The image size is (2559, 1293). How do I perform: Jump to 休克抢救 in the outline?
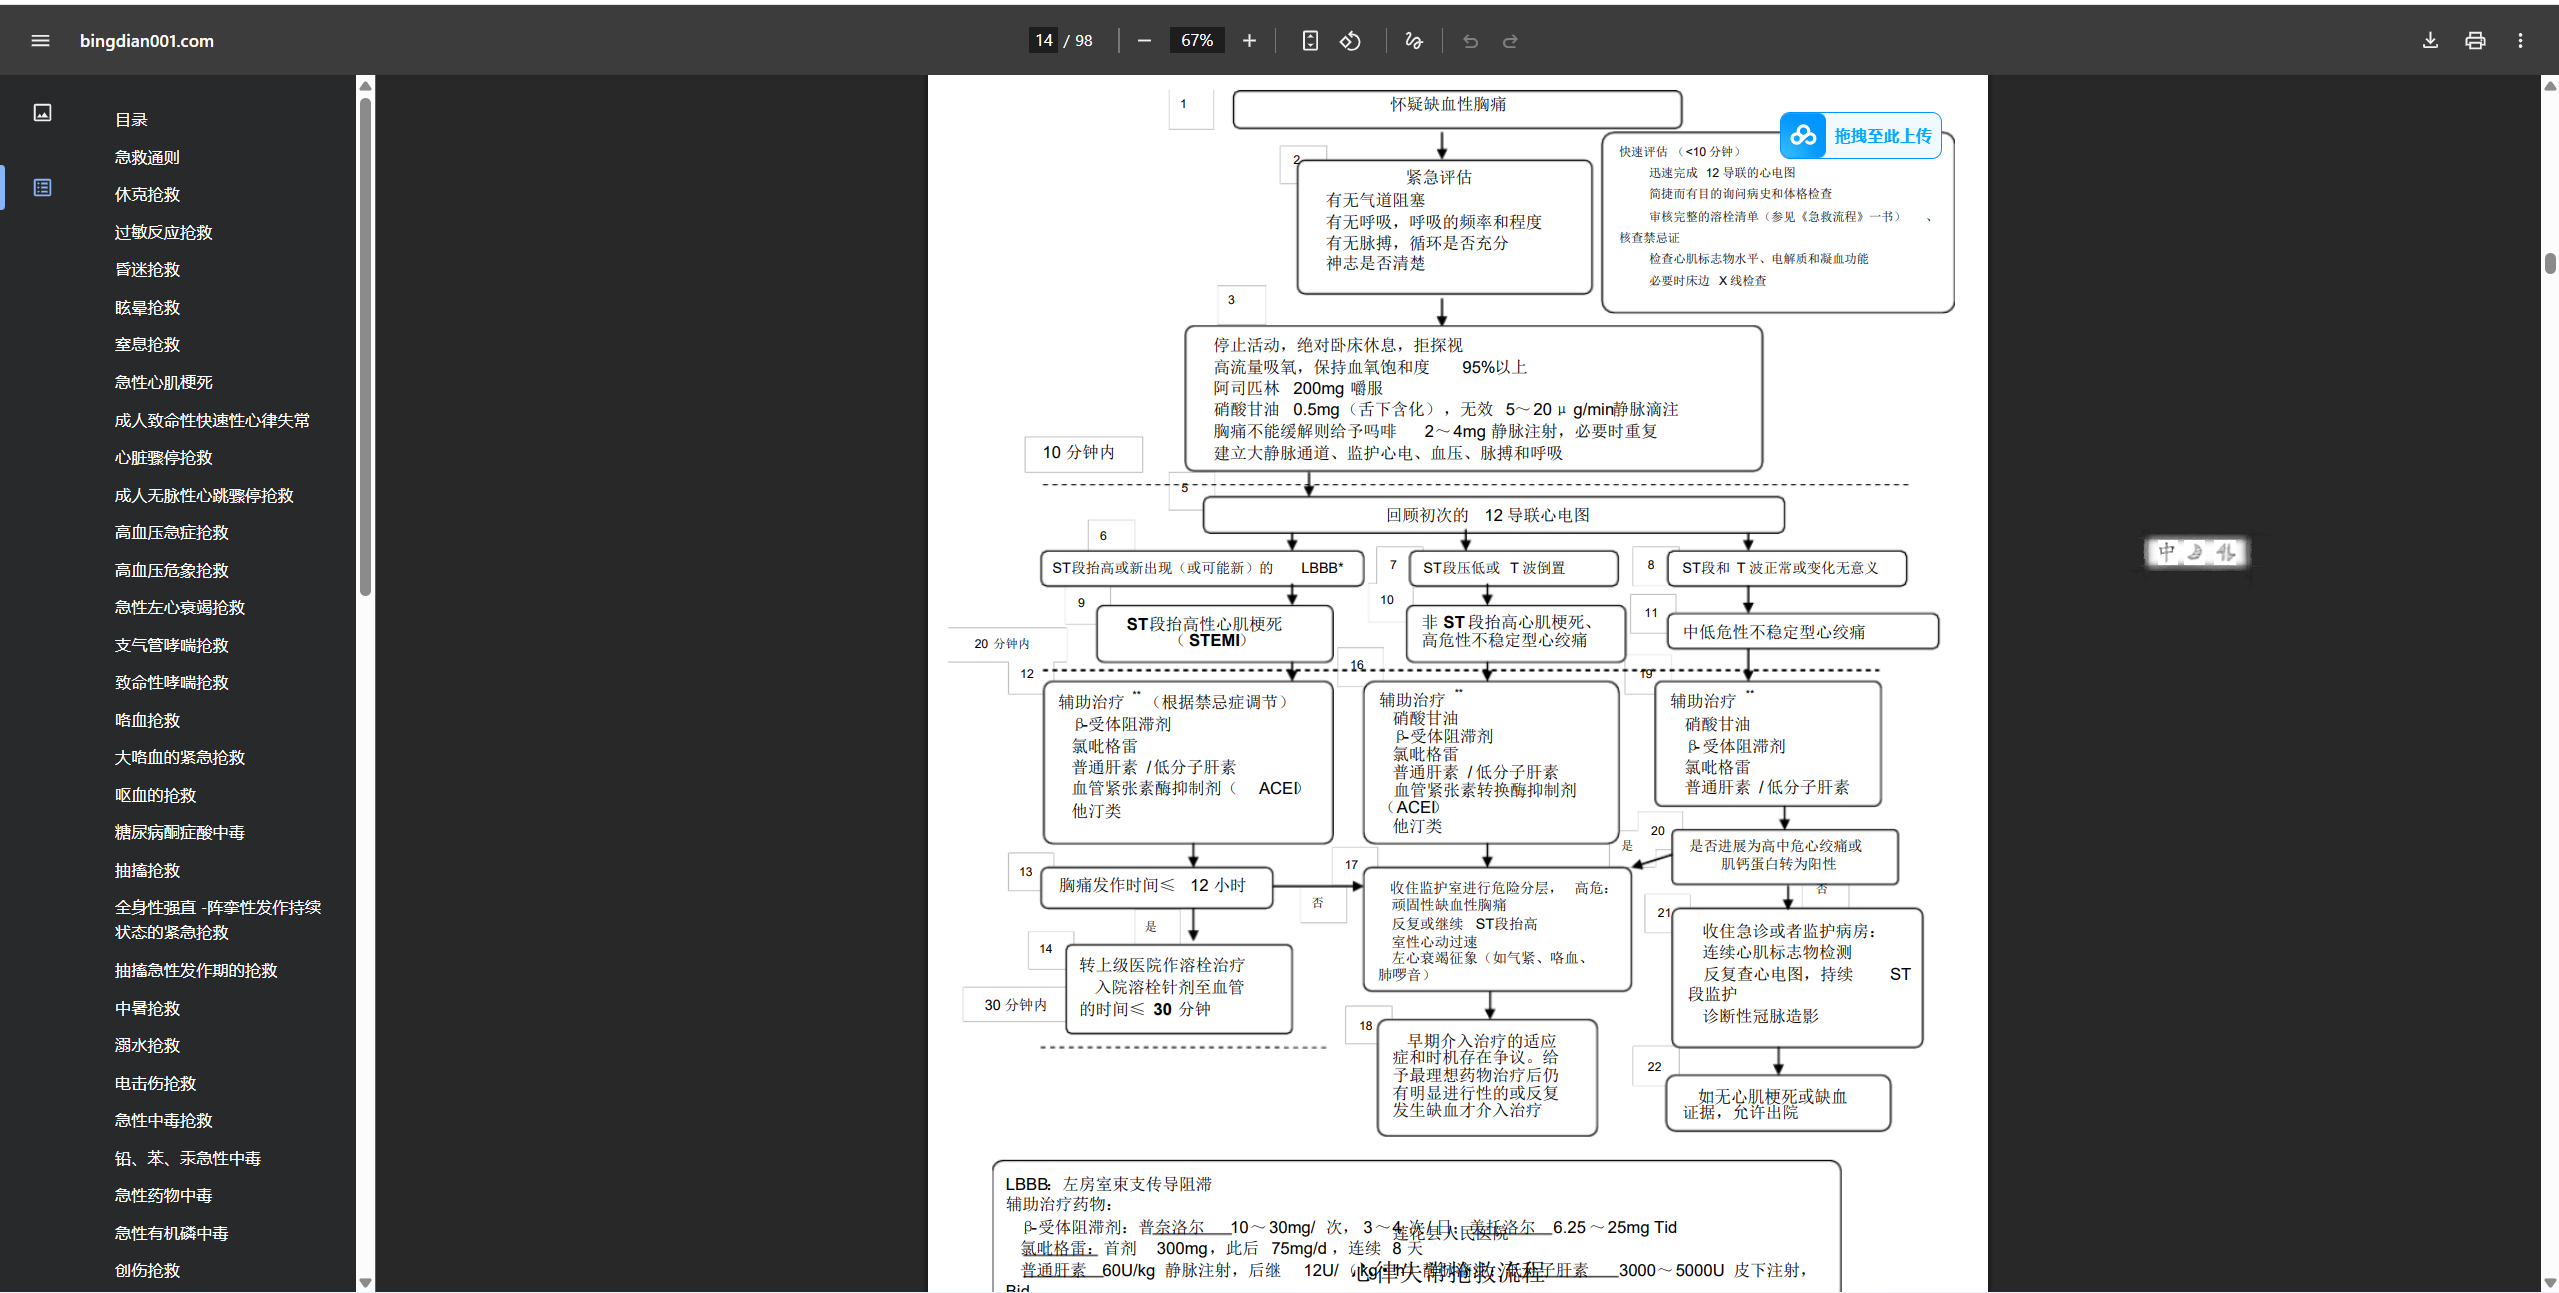[147, 194]
